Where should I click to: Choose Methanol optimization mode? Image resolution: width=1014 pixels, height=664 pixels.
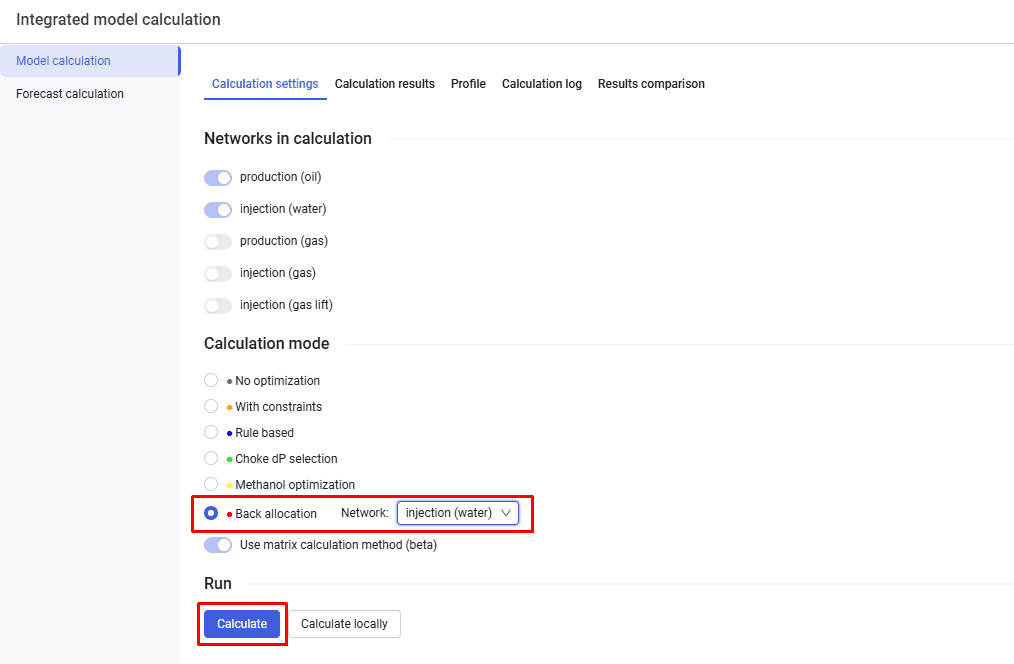click(x=211, y=484)
